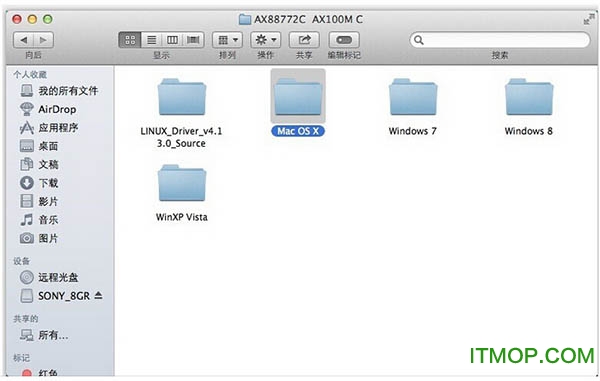Eject the SONY_8GR device
600x381 pixels.
pos(98,295)
